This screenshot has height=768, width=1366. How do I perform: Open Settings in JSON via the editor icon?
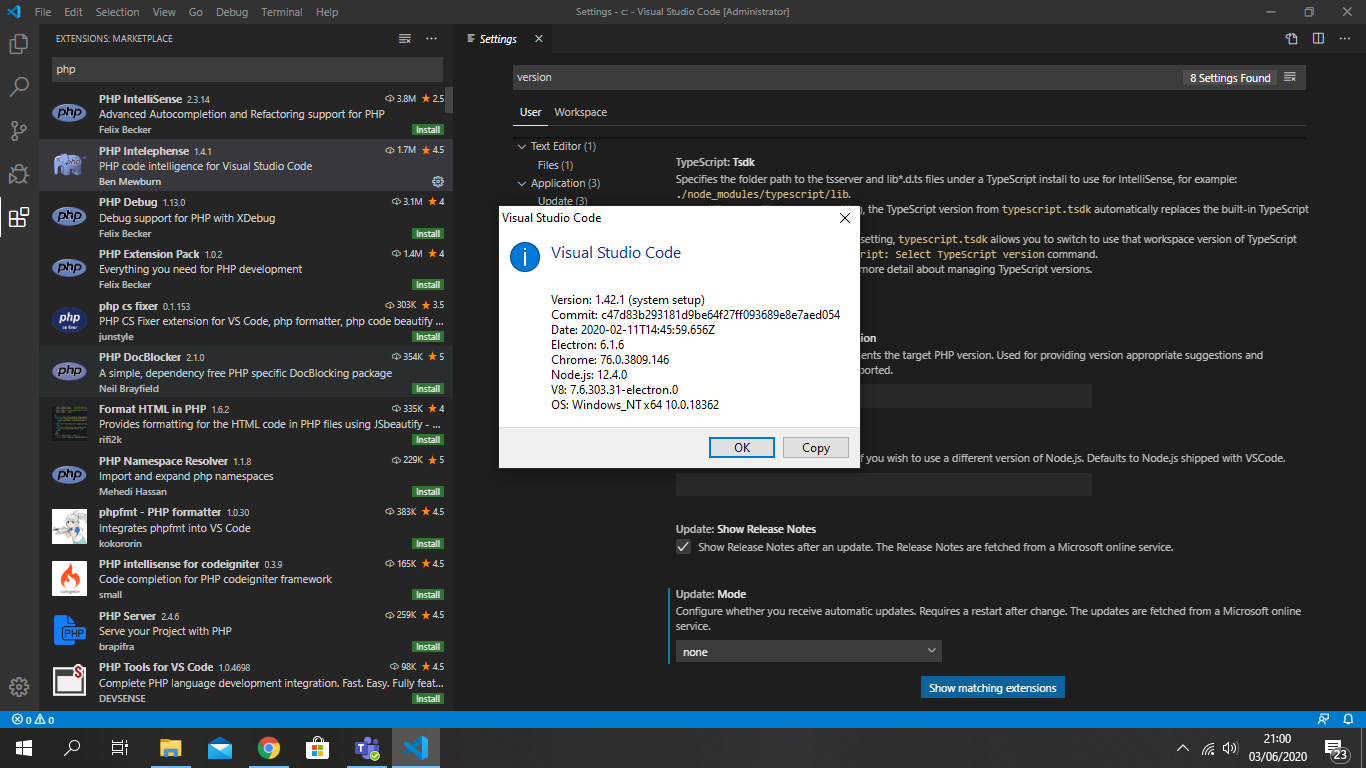pos(1291,38)
